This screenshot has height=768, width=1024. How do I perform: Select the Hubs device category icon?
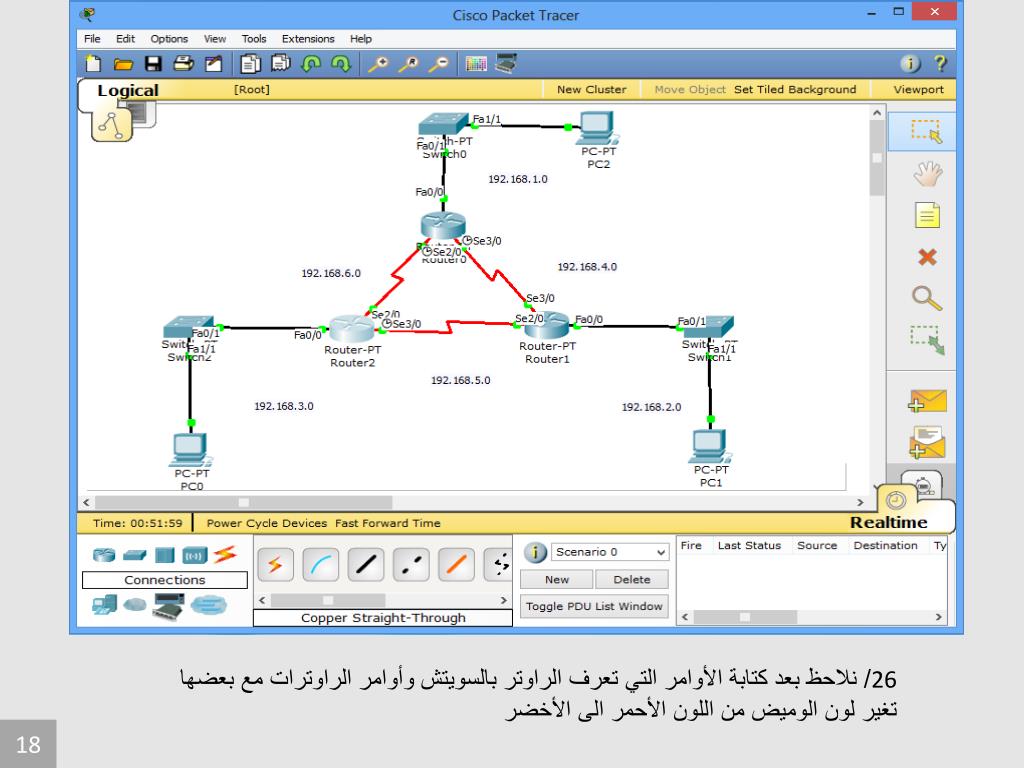tap(165, 555)
